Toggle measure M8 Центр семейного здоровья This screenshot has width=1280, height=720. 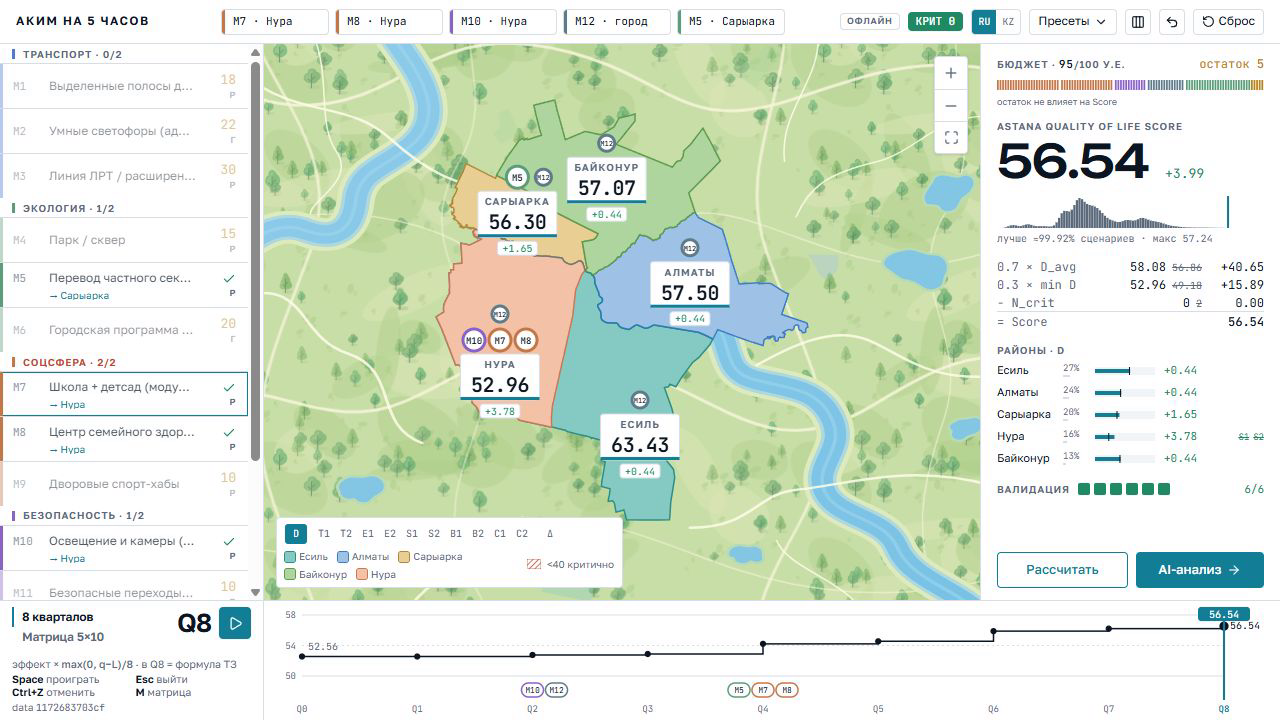click(124, 440)
